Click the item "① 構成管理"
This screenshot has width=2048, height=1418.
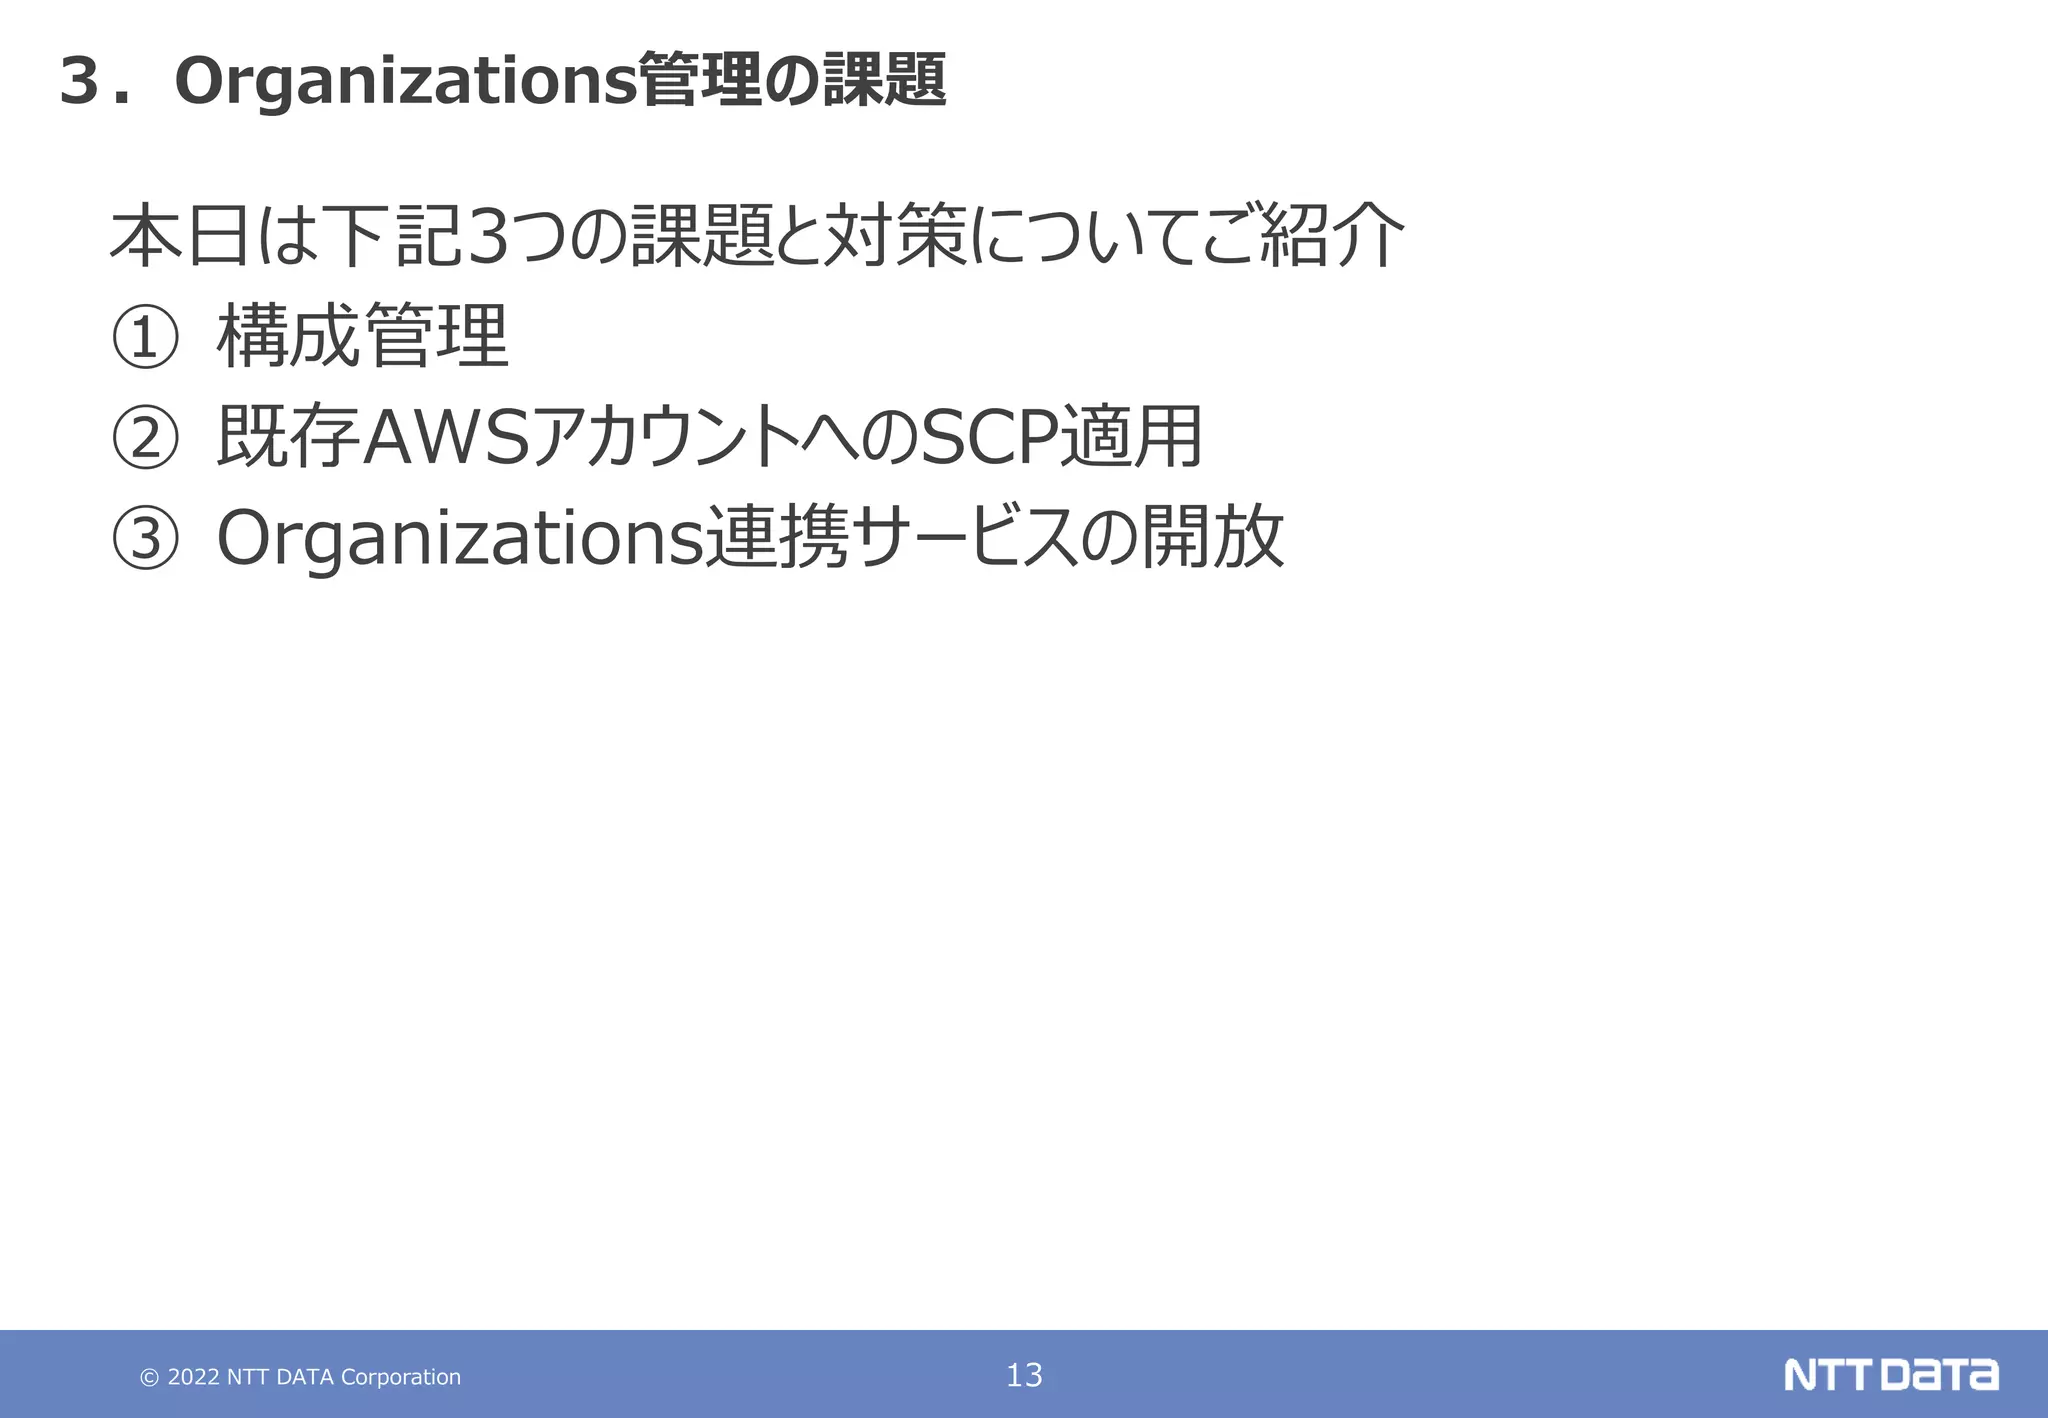click(x=310, y=337)
